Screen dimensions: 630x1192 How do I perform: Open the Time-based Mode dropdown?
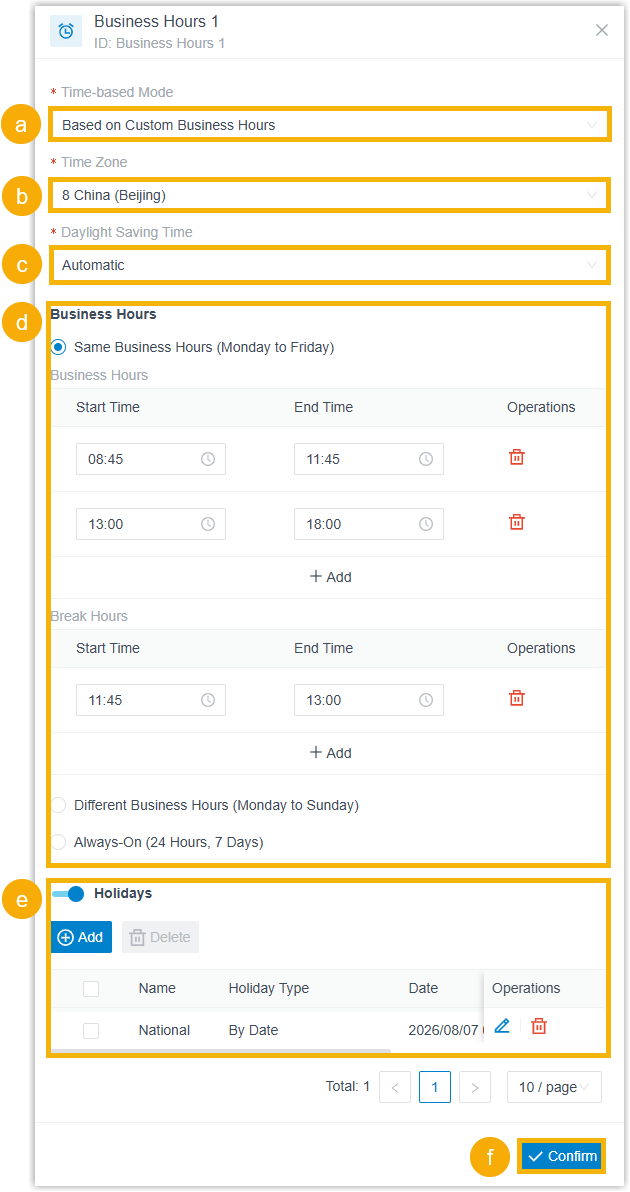coord(329,125)
